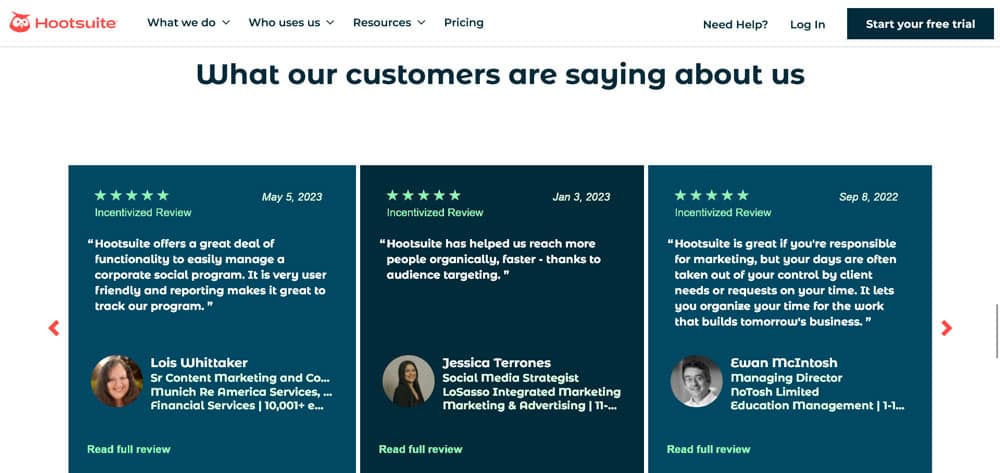Viewport: 1000px width, 473px height.
Task: Click Log In in the header
Action: [x=807, y=24]
